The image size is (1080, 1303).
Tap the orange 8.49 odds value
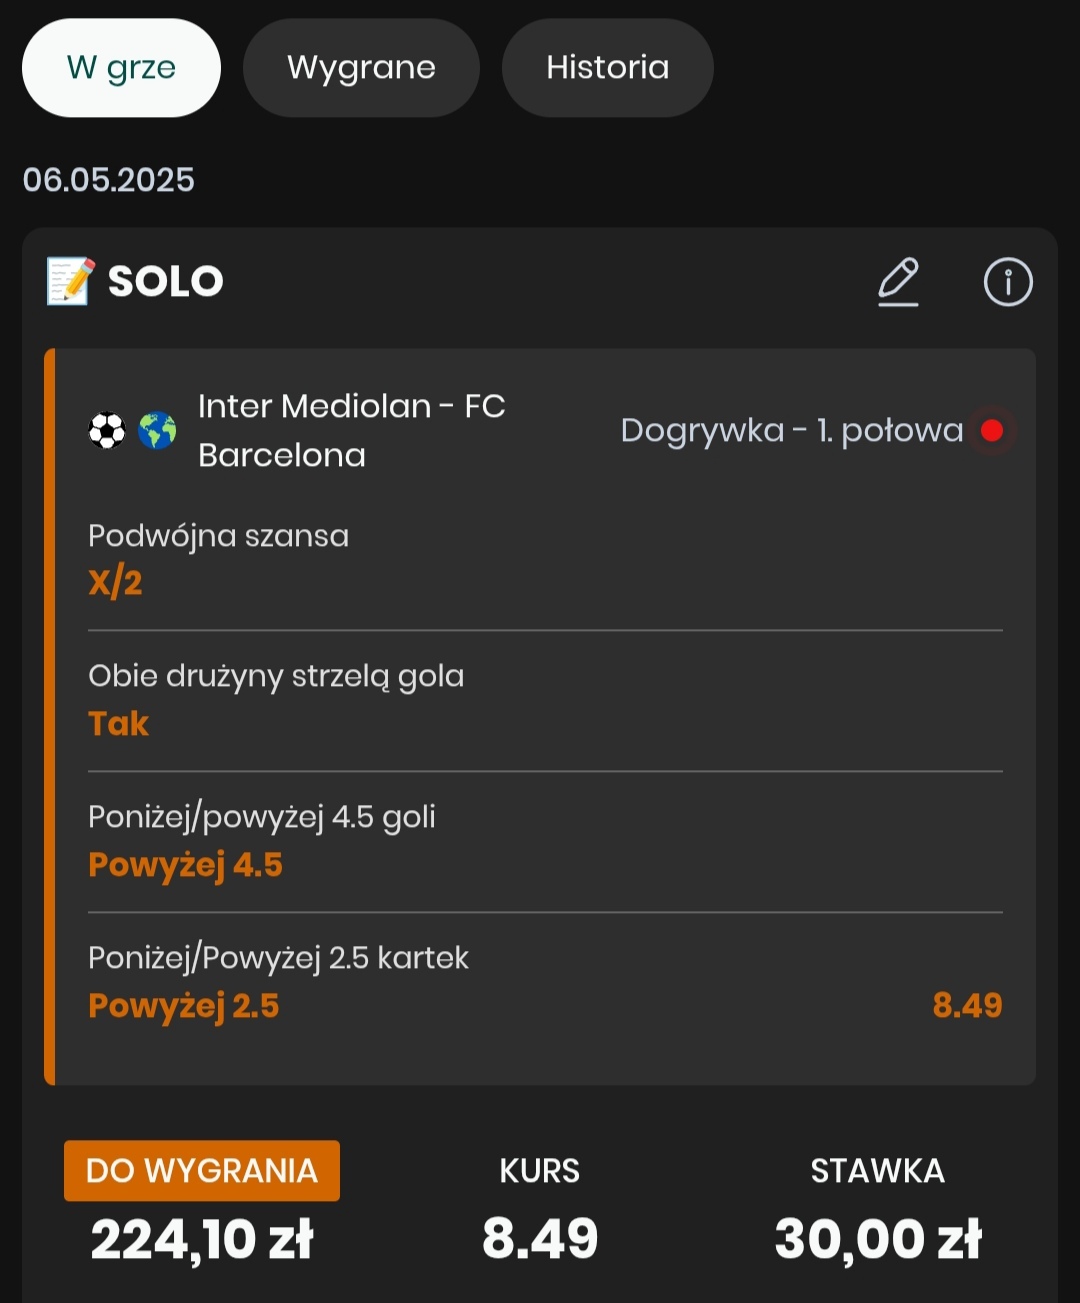[x=966, y=1005]
